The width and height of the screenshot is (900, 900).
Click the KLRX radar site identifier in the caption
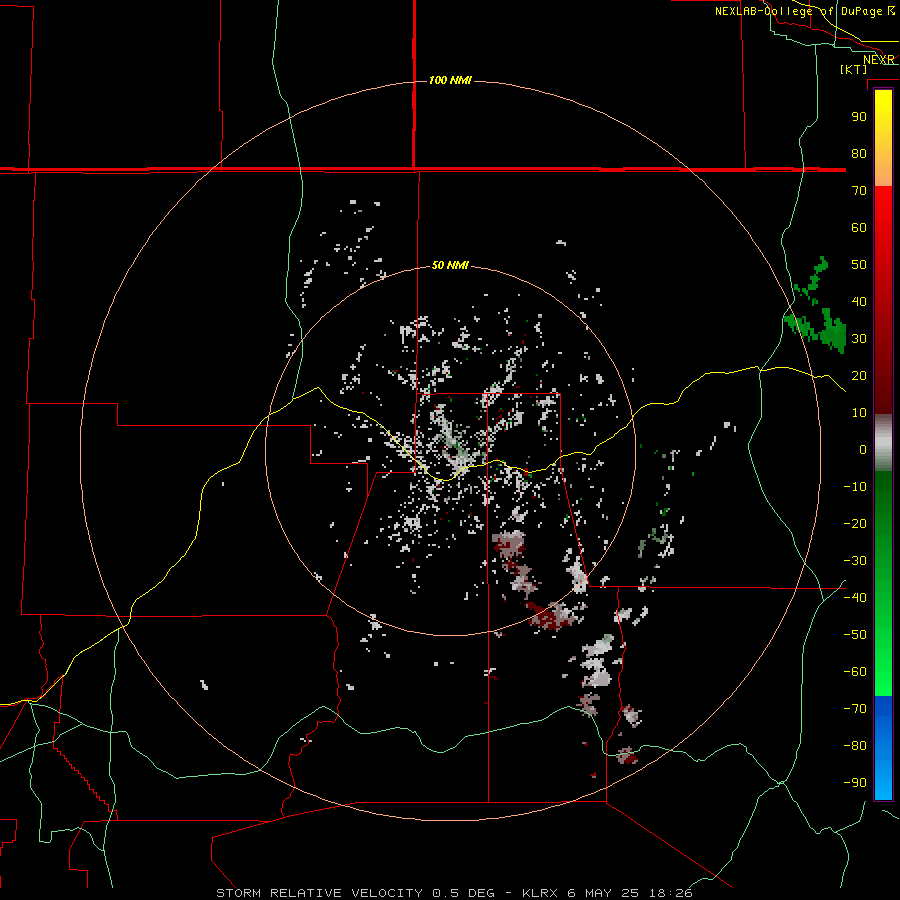click(541, 893)
